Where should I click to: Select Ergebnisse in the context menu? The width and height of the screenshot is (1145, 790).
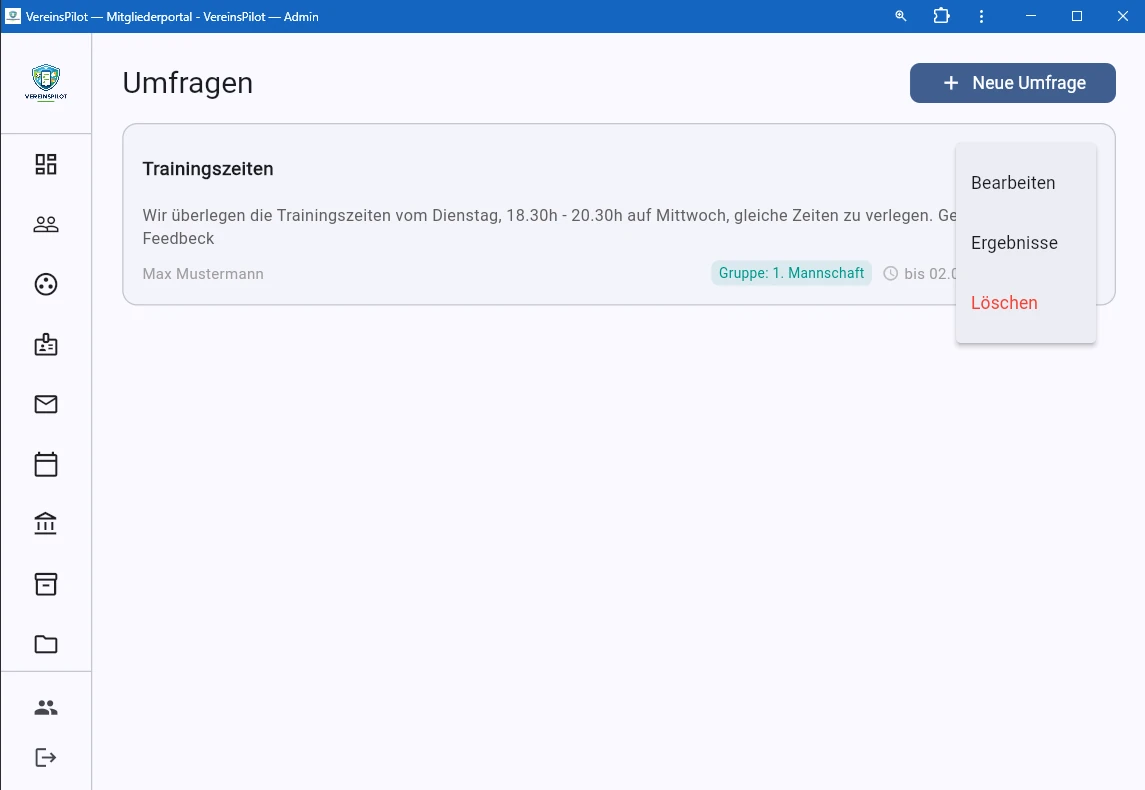point(1015,242)
